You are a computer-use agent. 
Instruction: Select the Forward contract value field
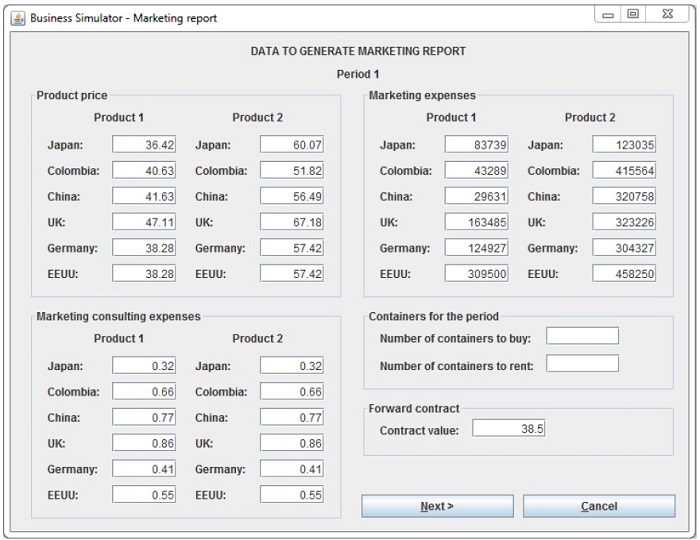(x=508, y=428)
